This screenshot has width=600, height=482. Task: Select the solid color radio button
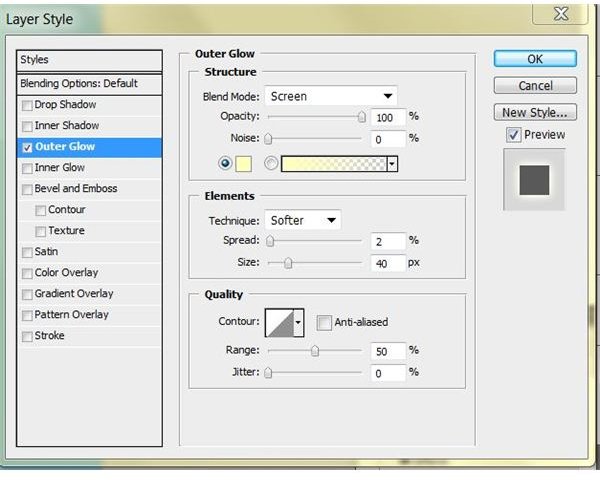point(225,163)
